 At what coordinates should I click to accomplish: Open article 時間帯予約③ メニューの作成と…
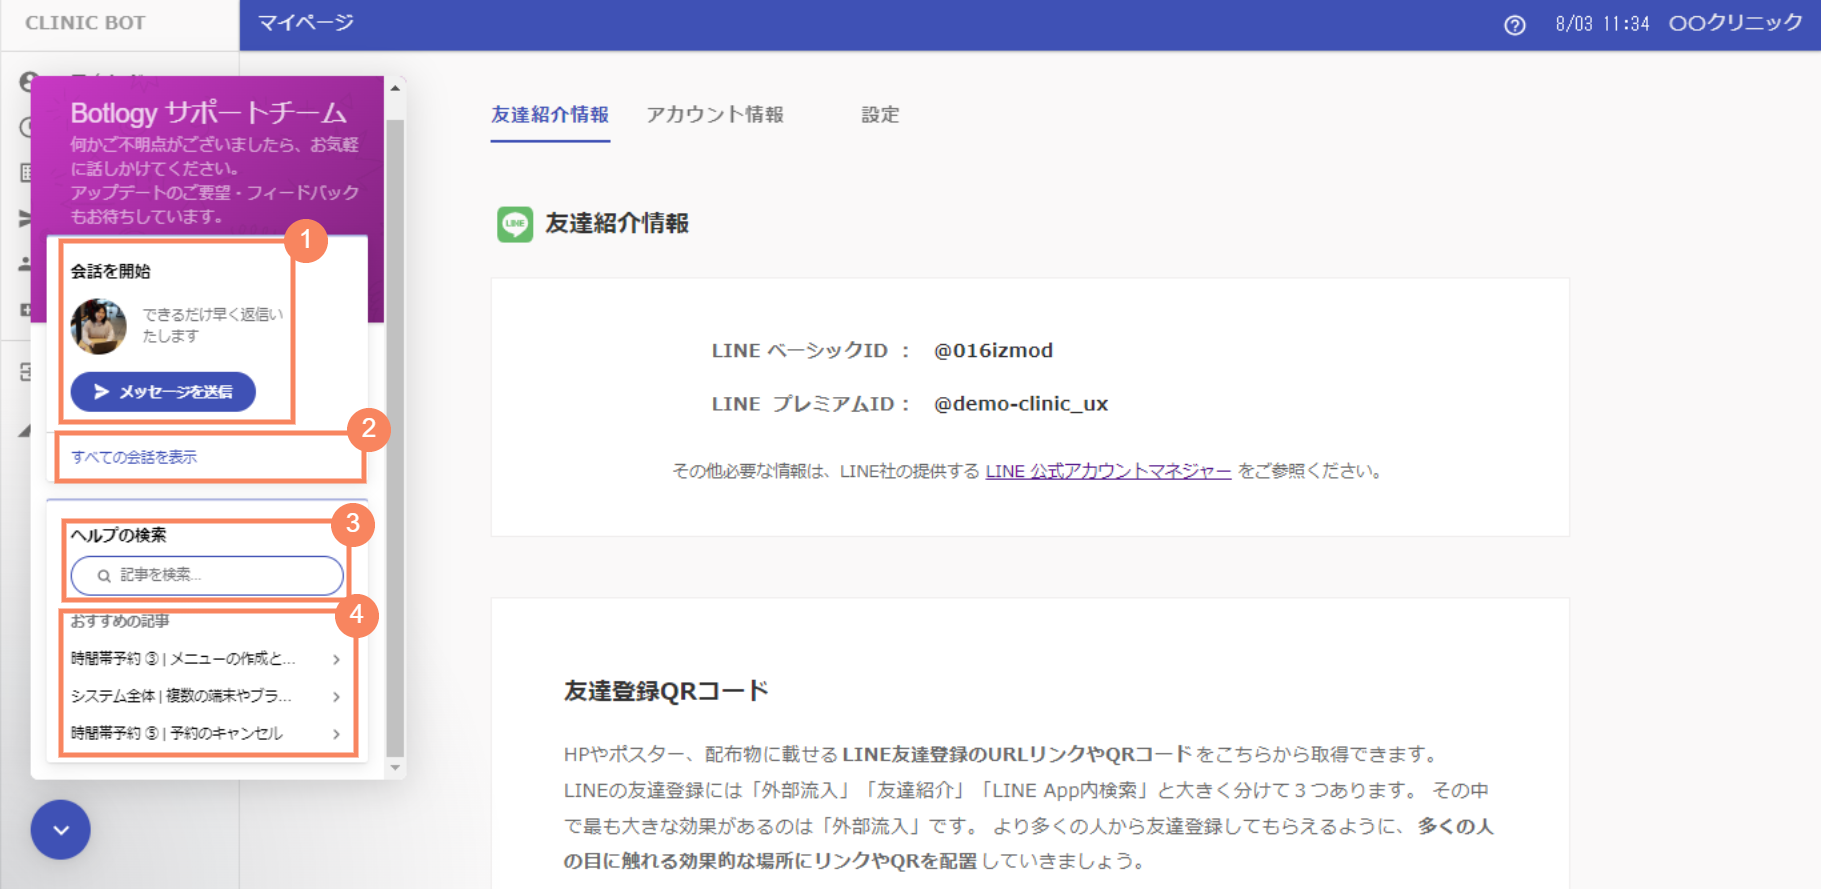pos(207,658)
